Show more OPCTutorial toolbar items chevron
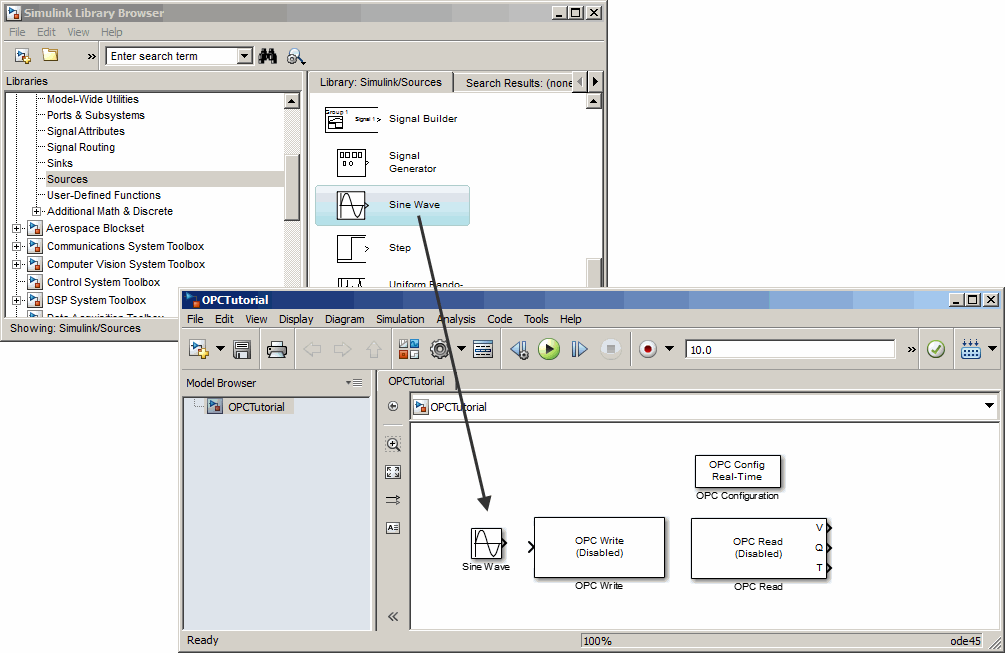This screenshot has width=1005, height=653. (911, 350)
